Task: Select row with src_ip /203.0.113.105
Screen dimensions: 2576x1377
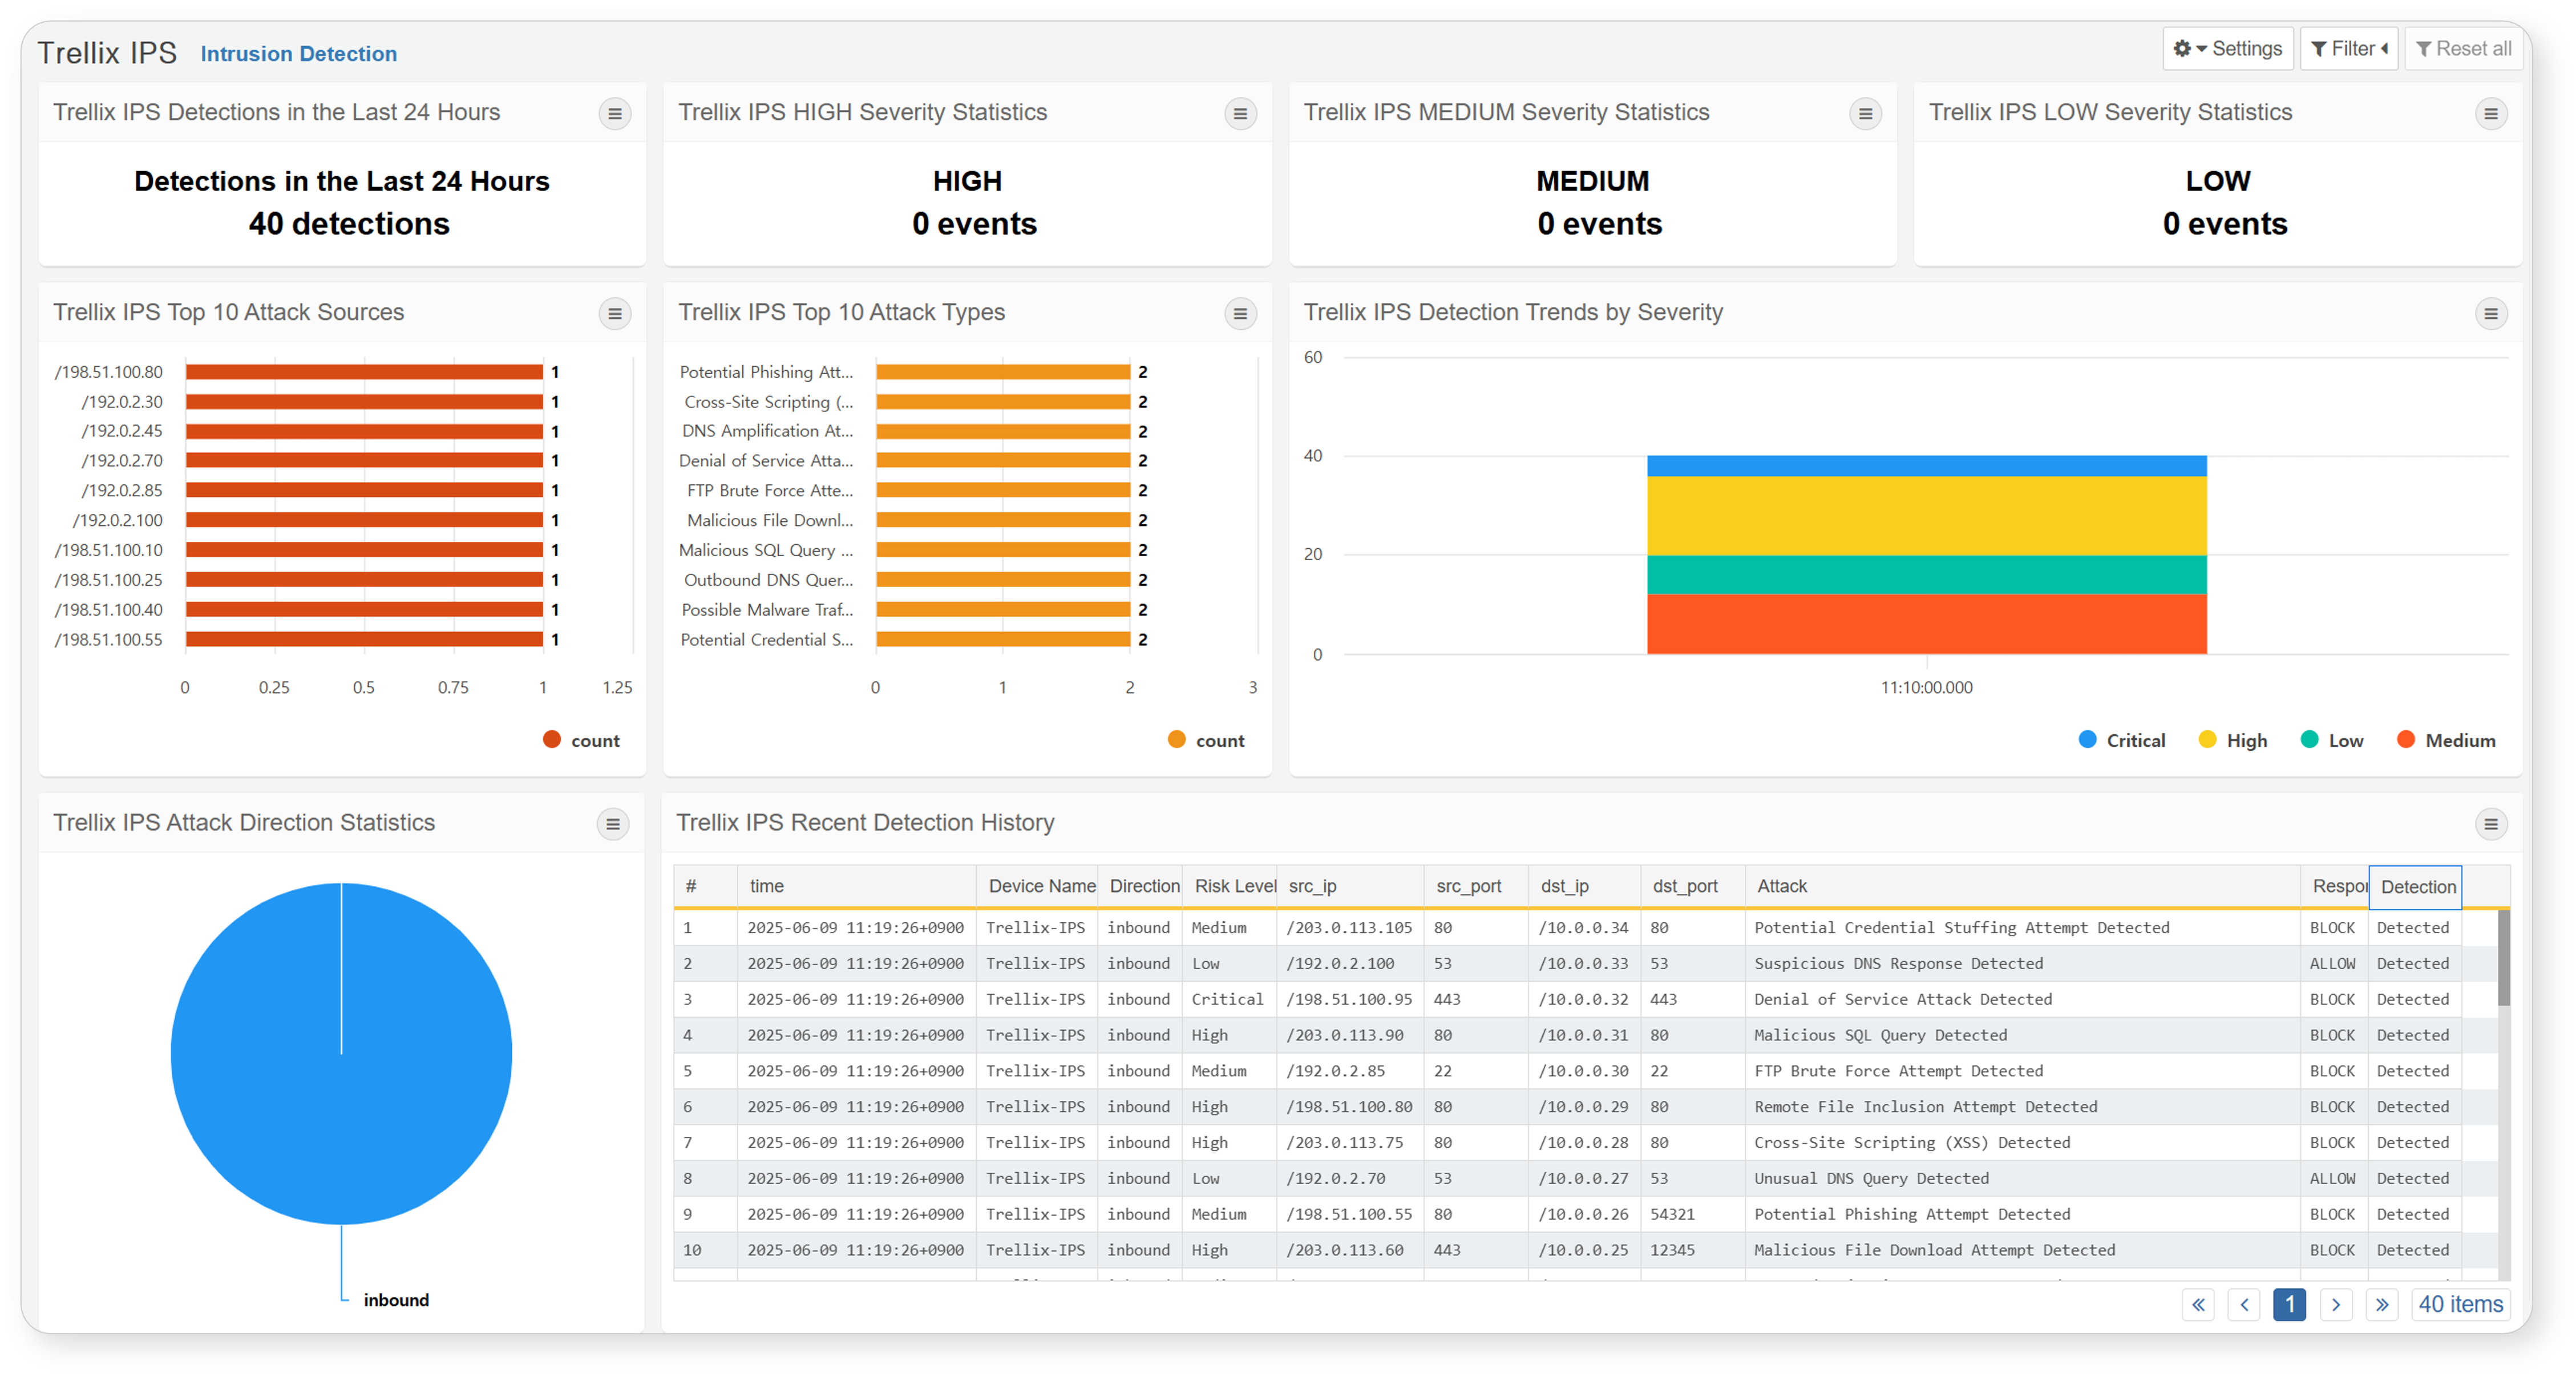Action: click(1585, 928)
